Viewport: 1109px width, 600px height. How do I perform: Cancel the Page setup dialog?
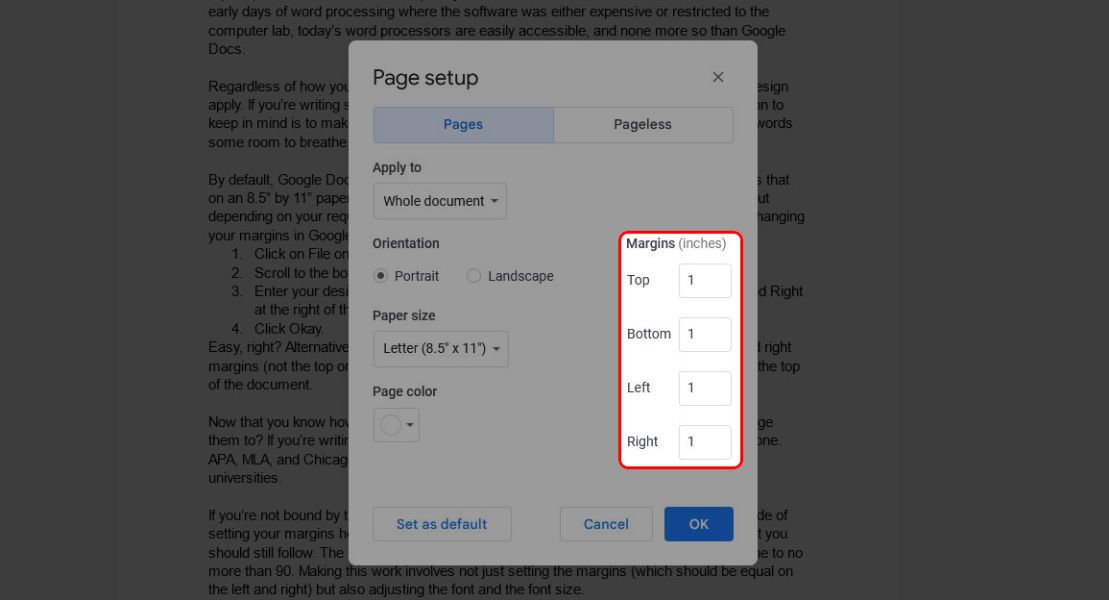[606, 524]
